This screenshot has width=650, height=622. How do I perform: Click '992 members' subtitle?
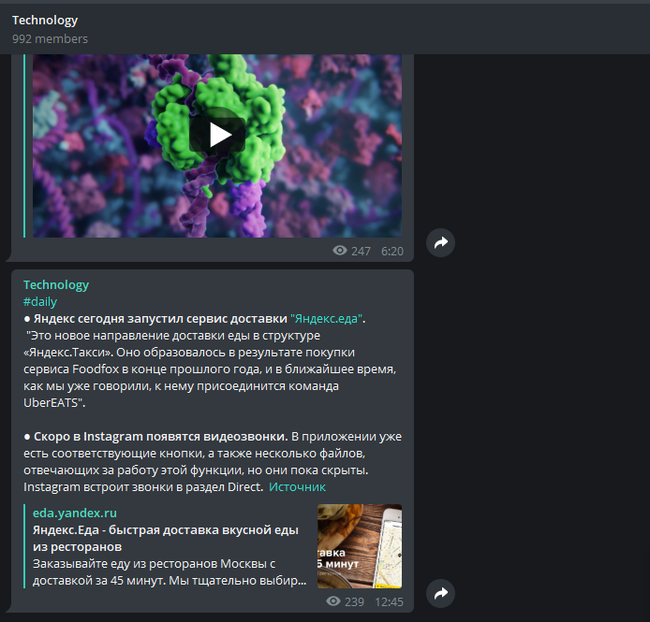50,39
